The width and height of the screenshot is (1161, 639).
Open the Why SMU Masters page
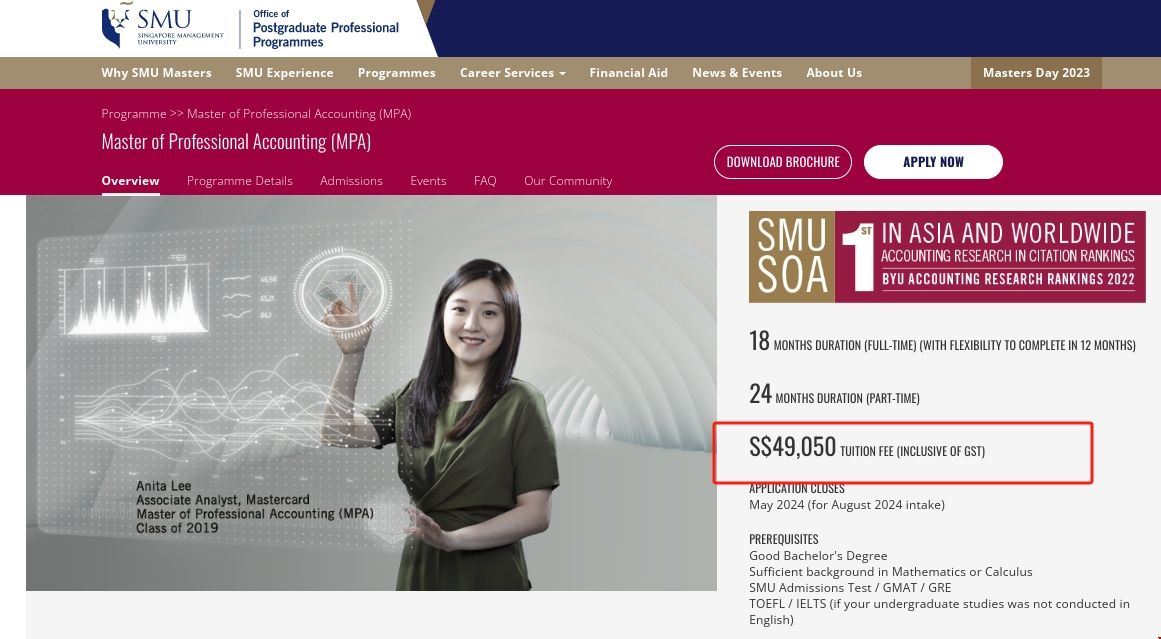156,72
